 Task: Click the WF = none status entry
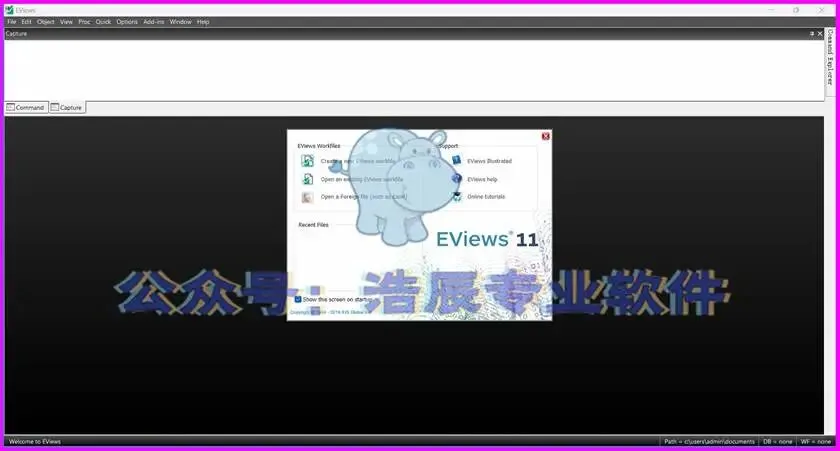(x=815, y=442)
